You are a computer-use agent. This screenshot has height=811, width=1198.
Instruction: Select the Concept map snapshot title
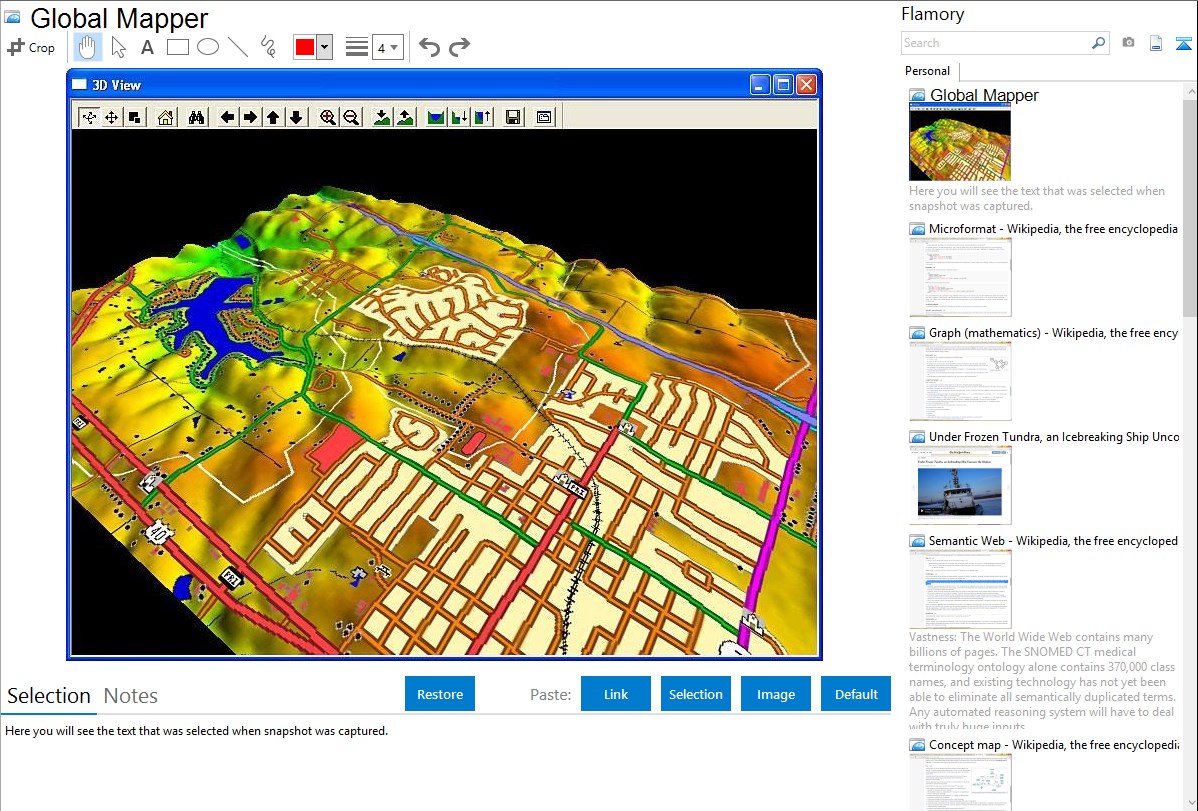click(x=1054, y=745)
